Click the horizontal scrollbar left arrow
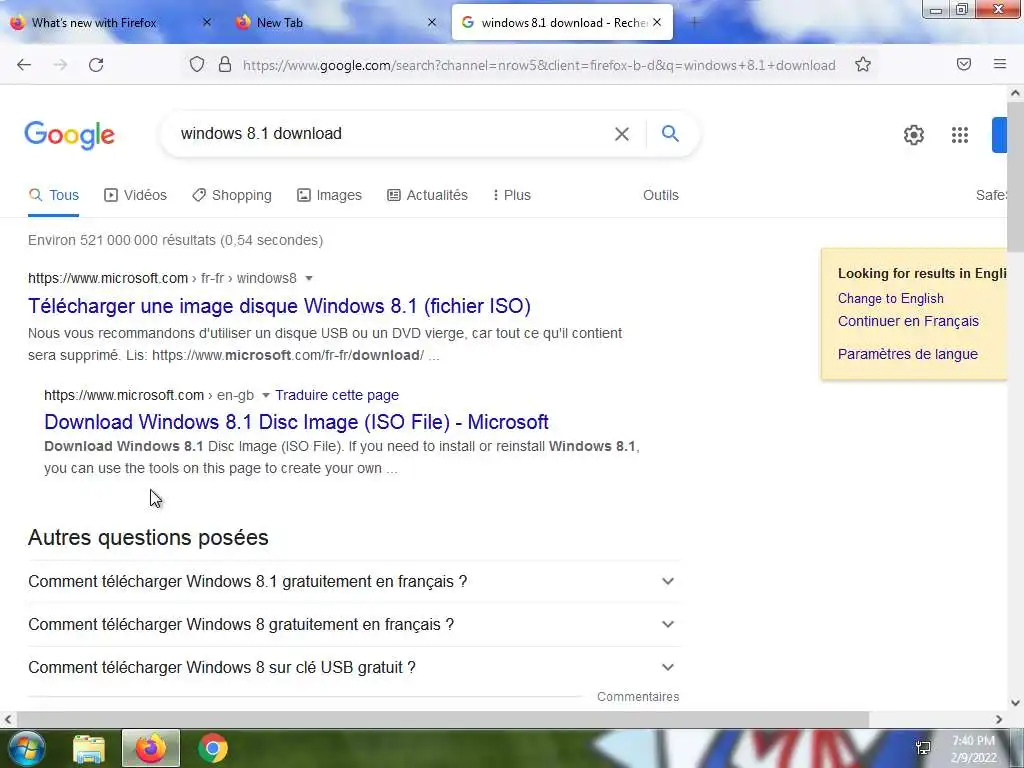Image resolution: width=1024 pixels, height=768 pixels. point(7,719)
